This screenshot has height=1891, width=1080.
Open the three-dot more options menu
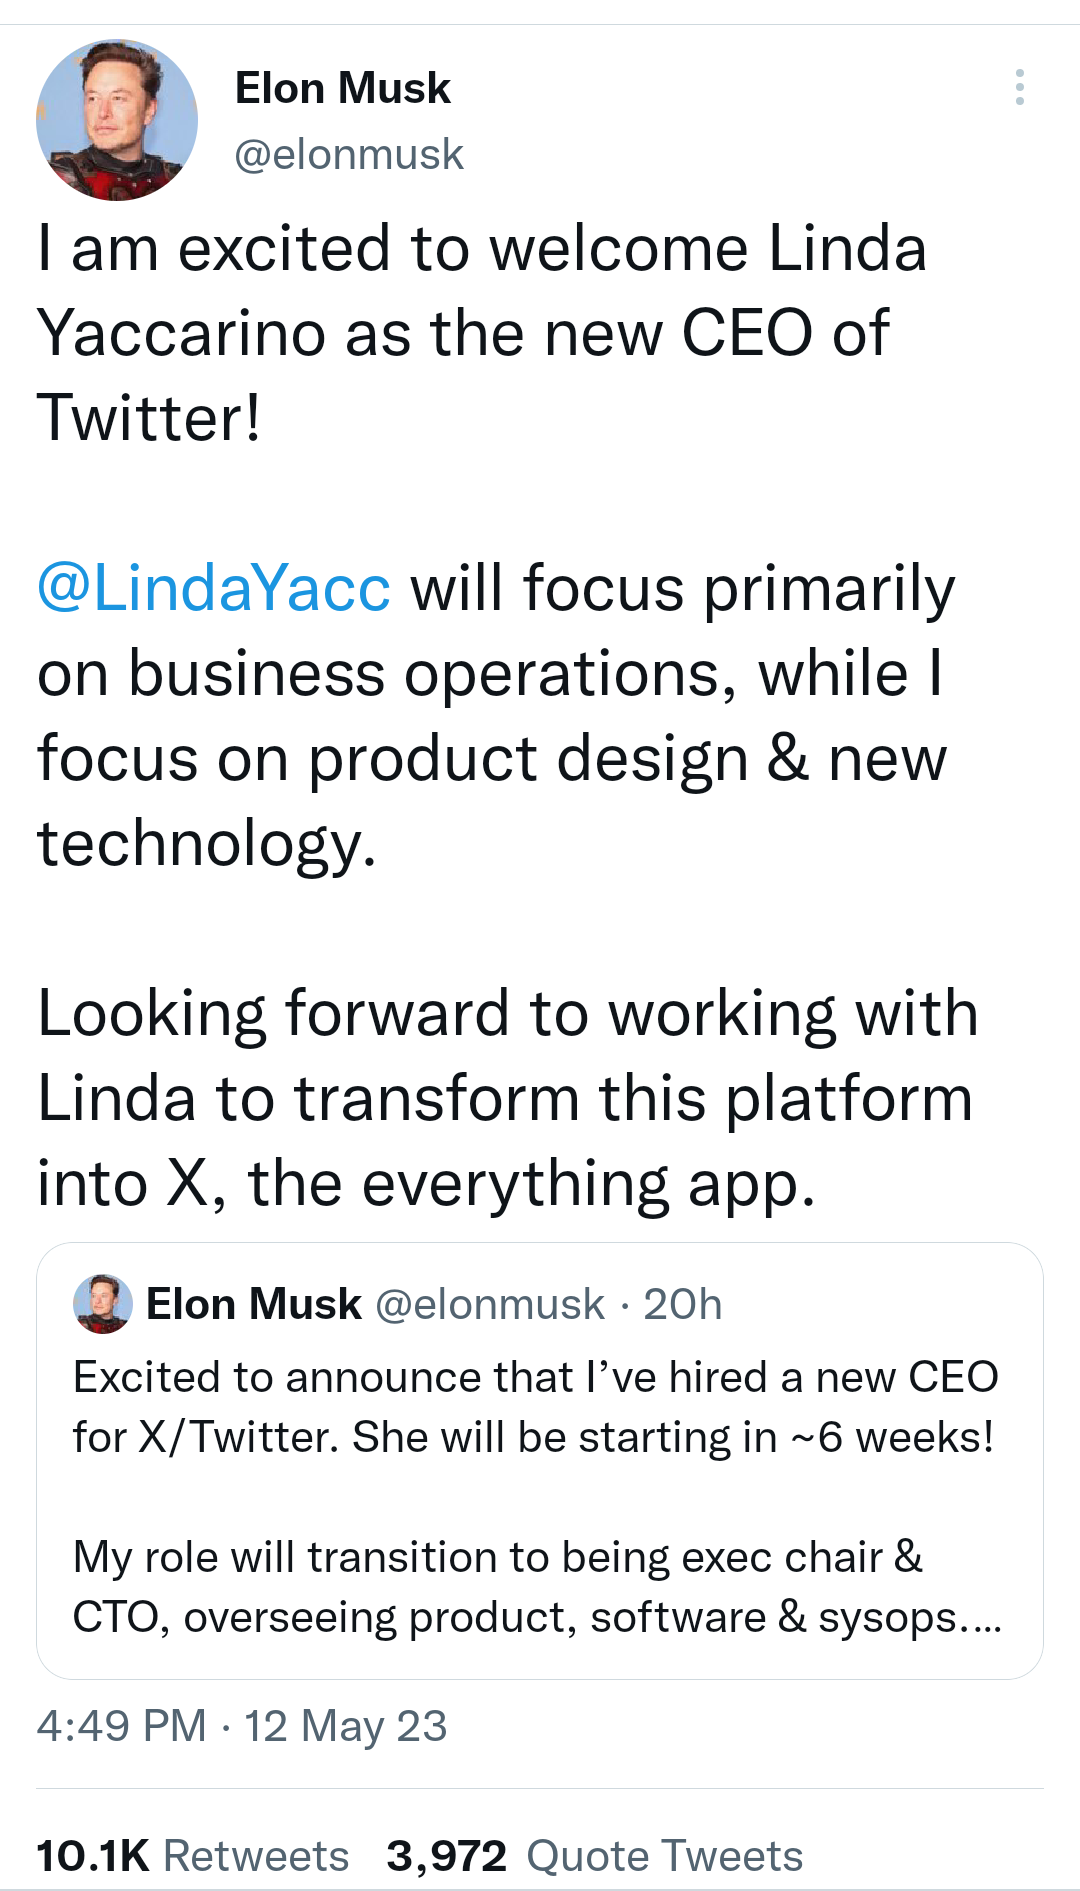[x=1019, y=88]
